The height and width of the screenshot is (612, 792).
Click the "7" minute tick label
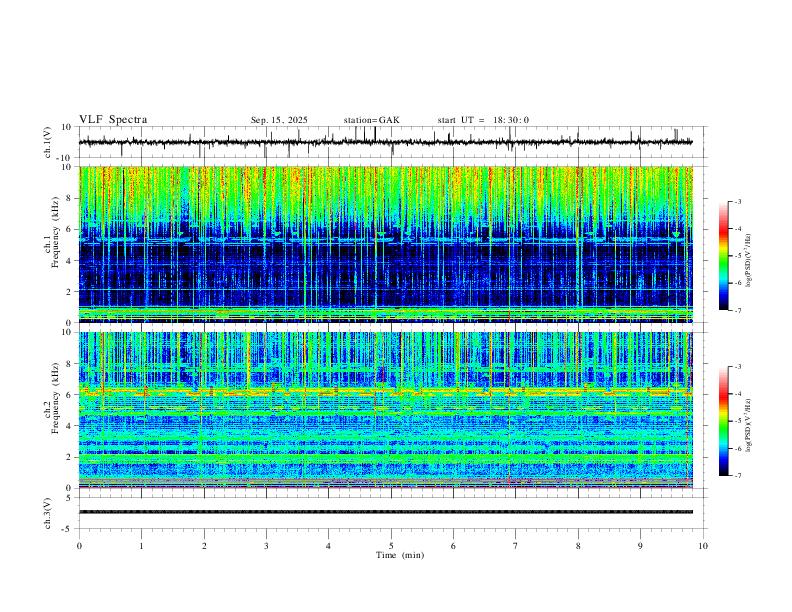[516, 546]
